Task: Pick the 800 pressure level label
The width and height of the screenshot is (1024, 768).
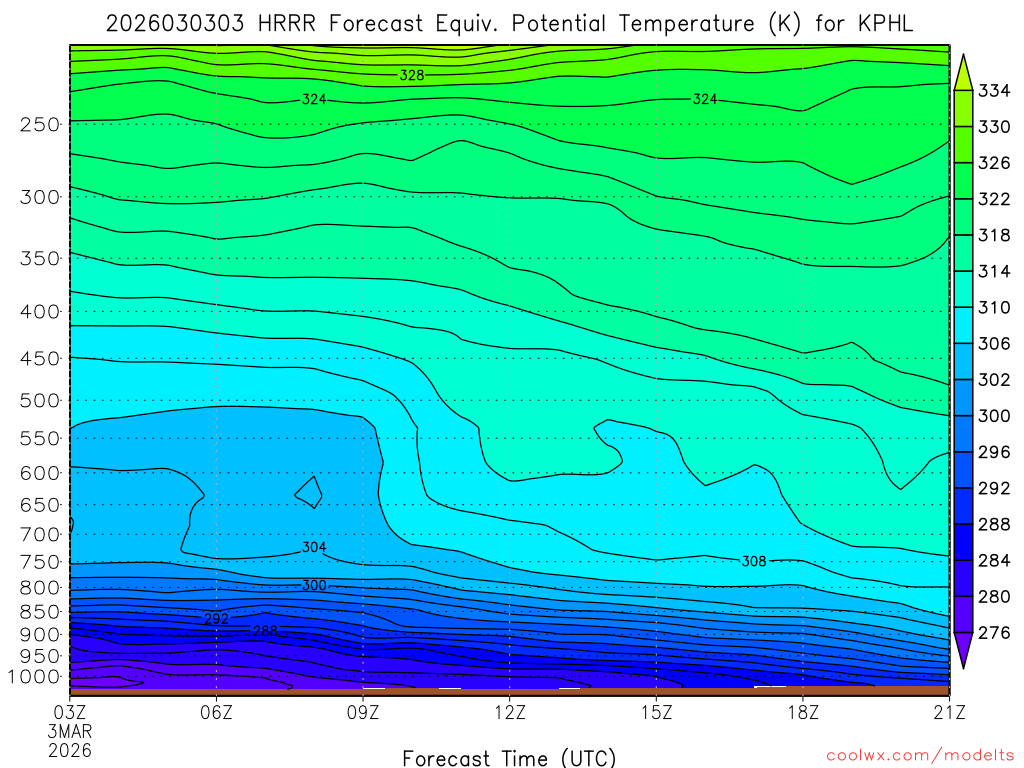Action: click(40, 588)
